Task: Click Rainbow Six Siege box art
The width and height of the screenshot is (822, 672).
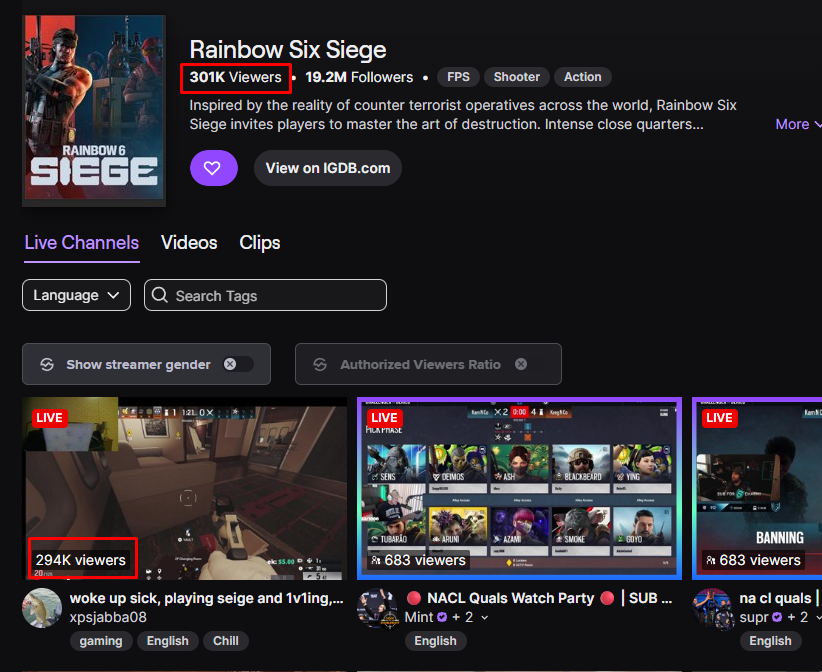Action: click(x=94, y=111)
